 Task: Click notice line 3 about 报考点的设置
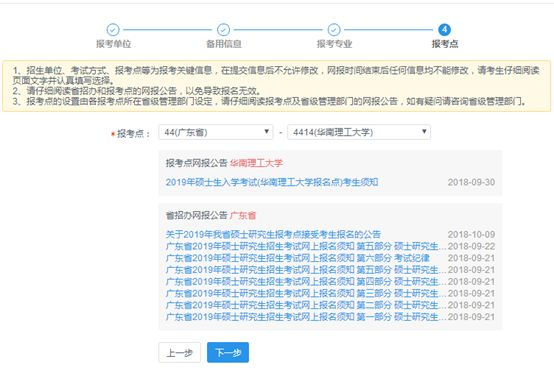coord(269,102)
